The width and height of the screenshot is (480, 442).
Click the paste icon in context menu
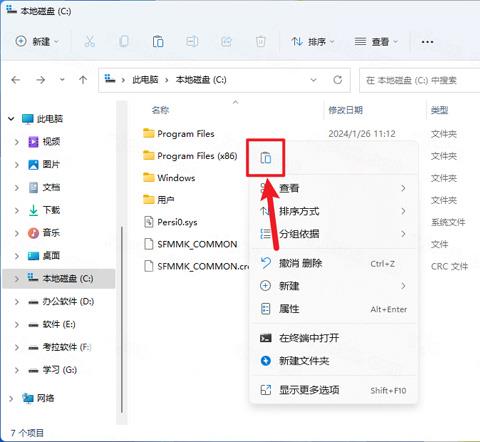[266, 158]
